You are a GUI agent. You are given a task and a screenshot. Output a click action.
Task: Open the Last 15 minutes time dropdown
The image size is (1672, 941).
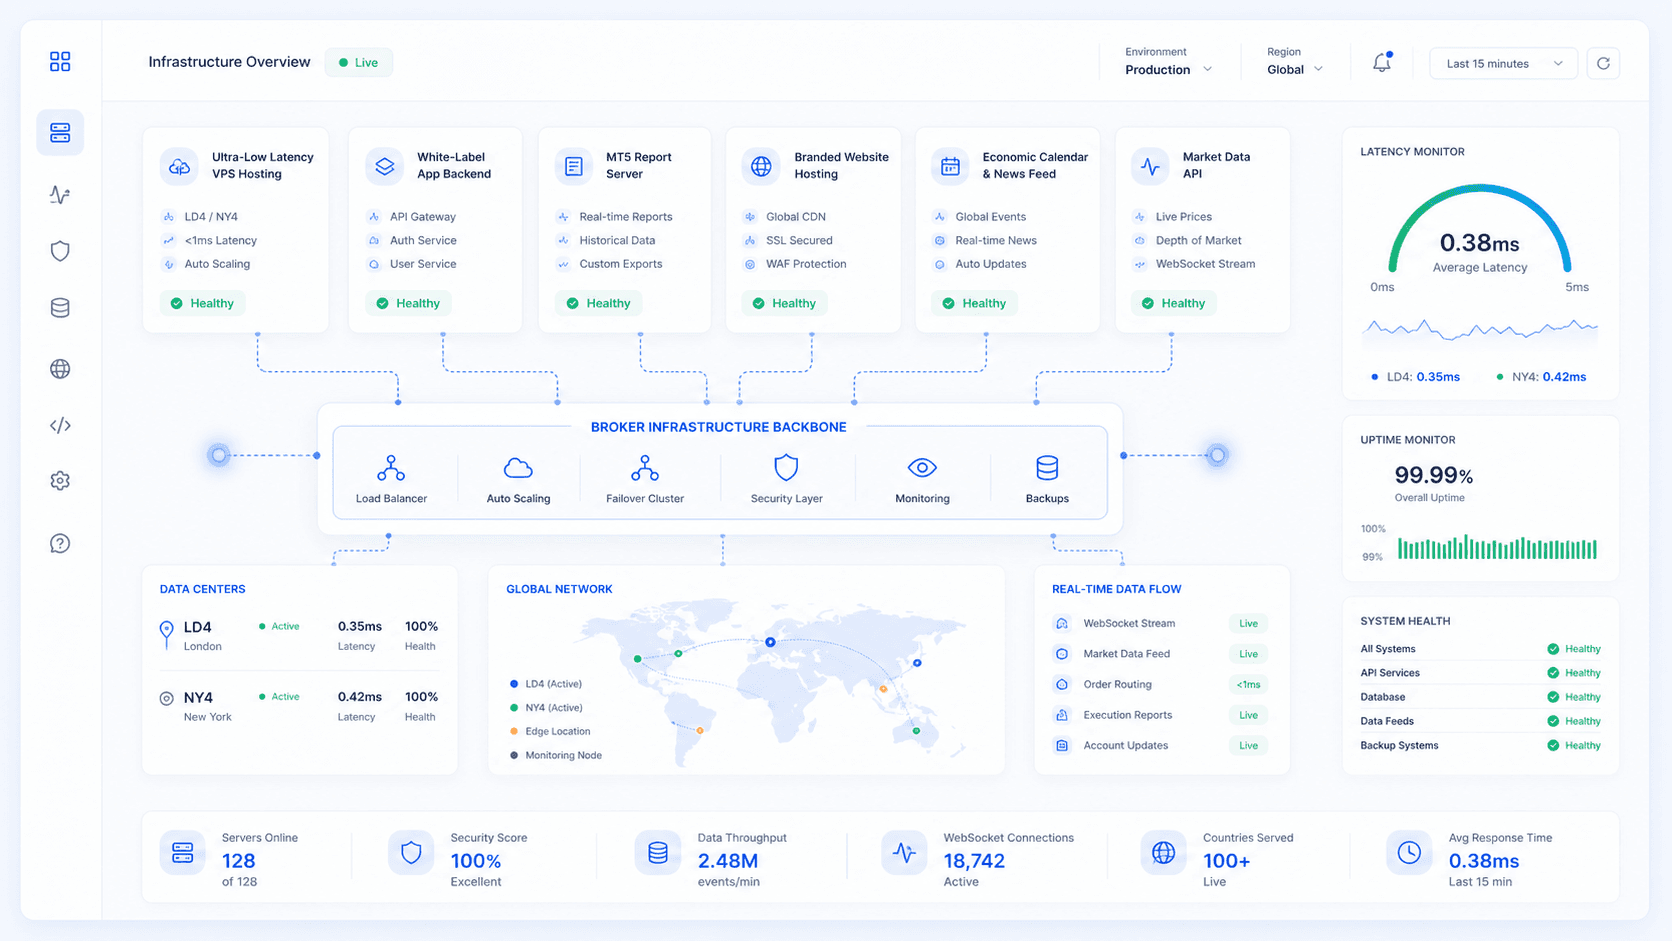[1503, 63]
